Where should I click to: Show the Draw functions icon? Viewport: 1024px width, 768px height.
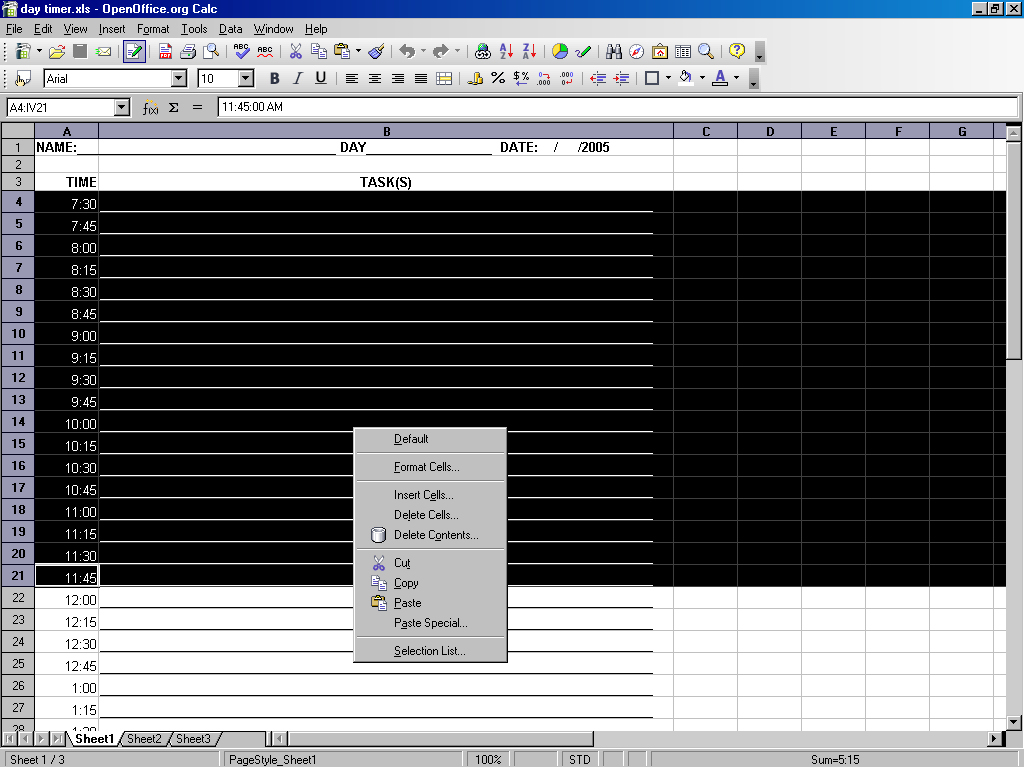tap(583, 52)
